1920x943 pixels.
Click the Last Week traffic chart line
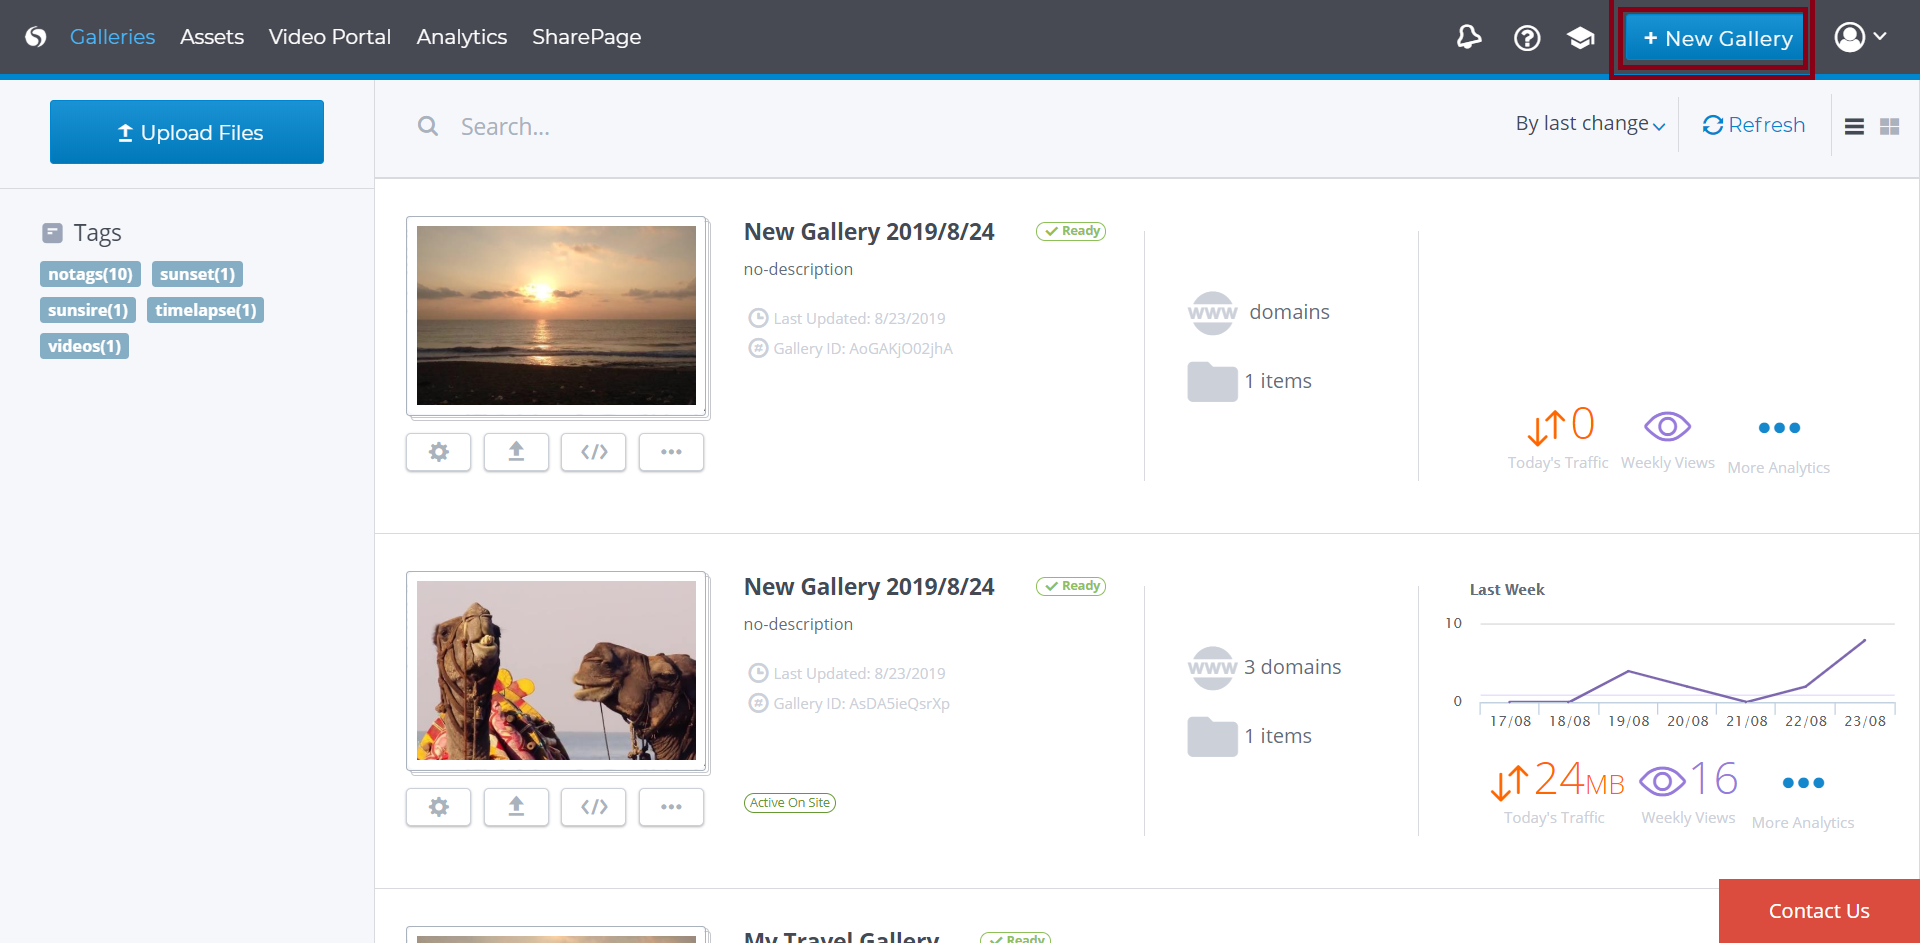click(1686, 684)
